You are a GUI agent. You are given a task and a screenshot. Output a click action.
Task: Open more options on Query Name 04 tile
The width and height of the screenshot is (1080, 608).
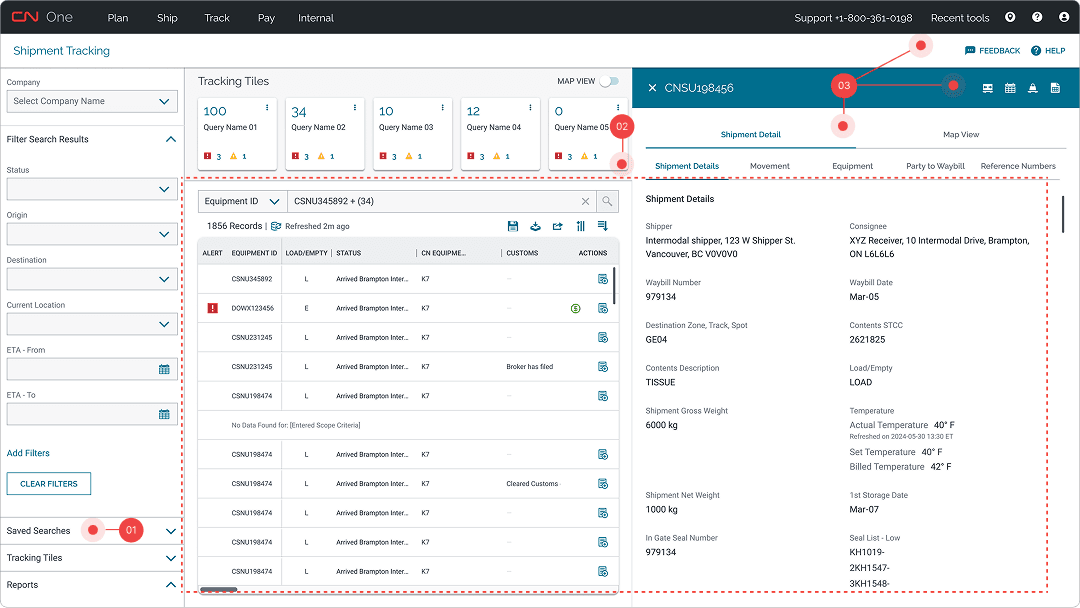click(x=530, y=107)
